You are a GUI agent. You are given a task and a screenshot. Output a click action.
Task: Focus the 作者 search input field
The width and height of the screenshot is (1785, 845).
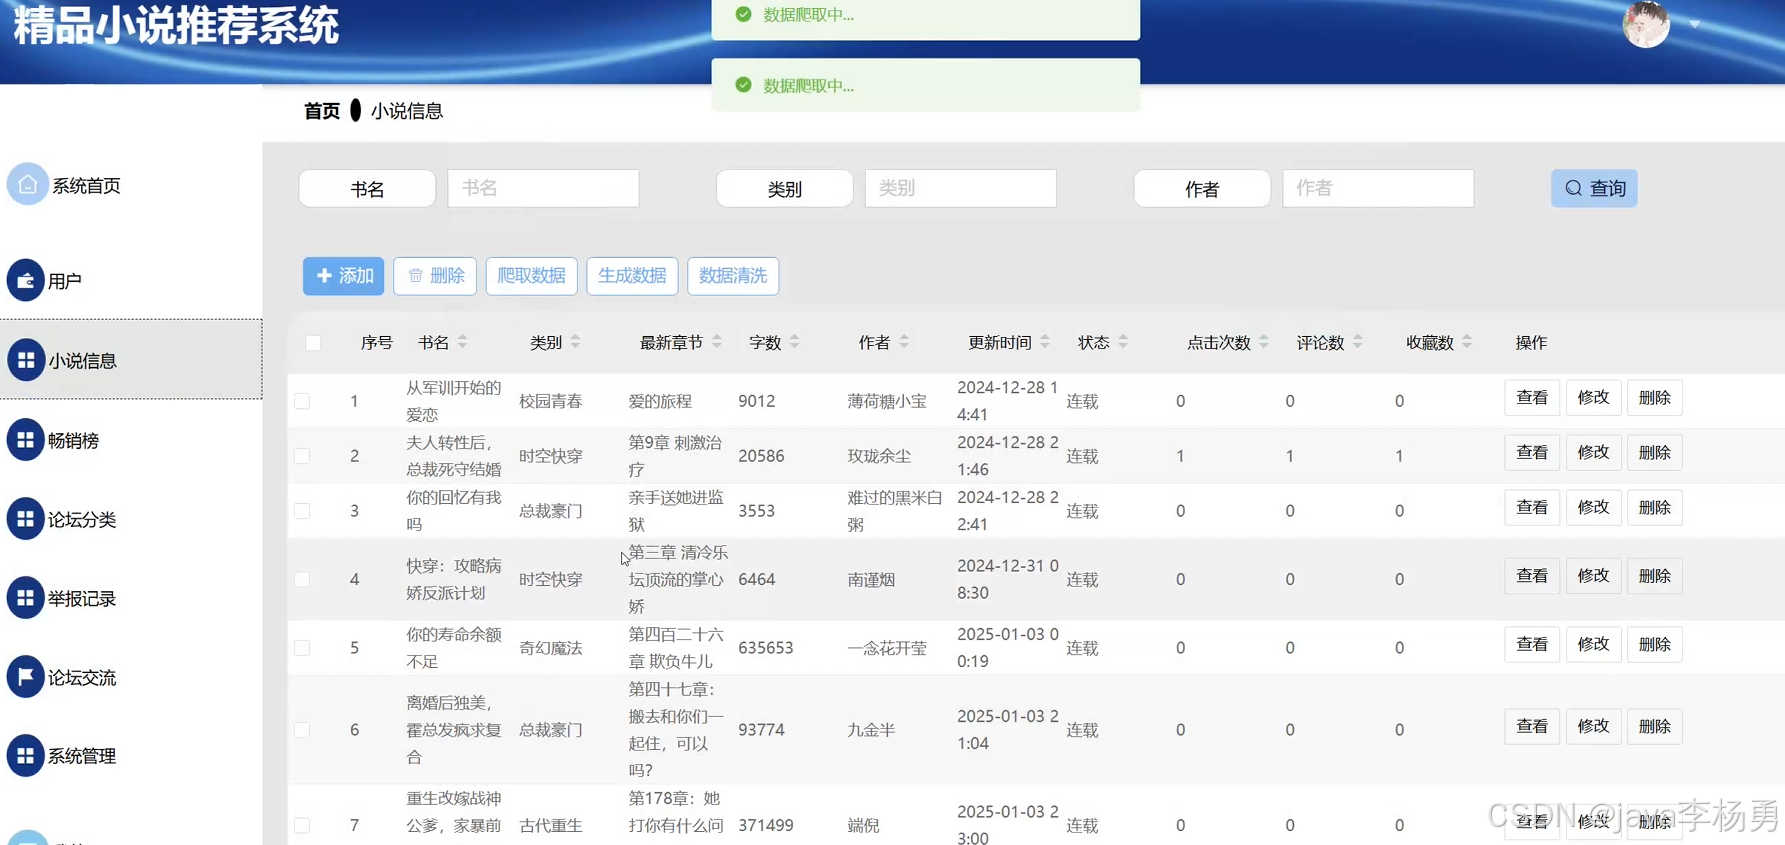(x=1378, y=188)
